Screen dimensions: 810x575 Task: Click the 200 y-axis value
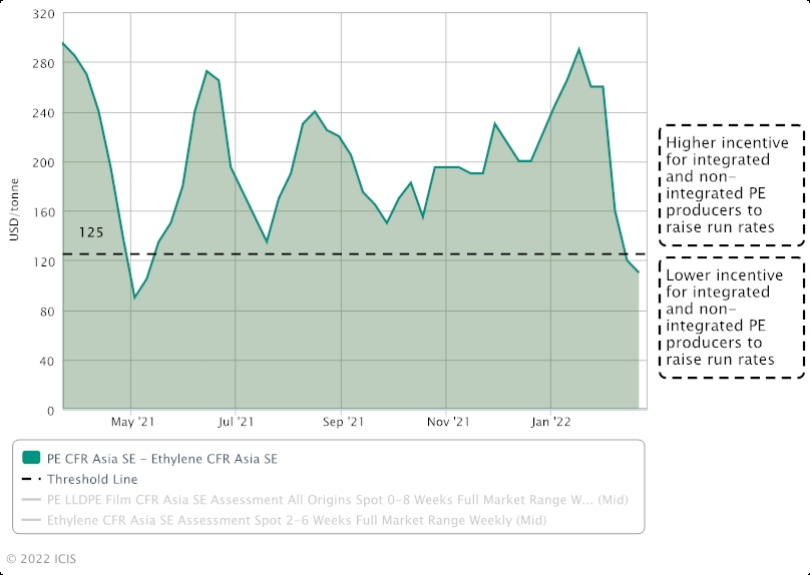pos(43,163)
